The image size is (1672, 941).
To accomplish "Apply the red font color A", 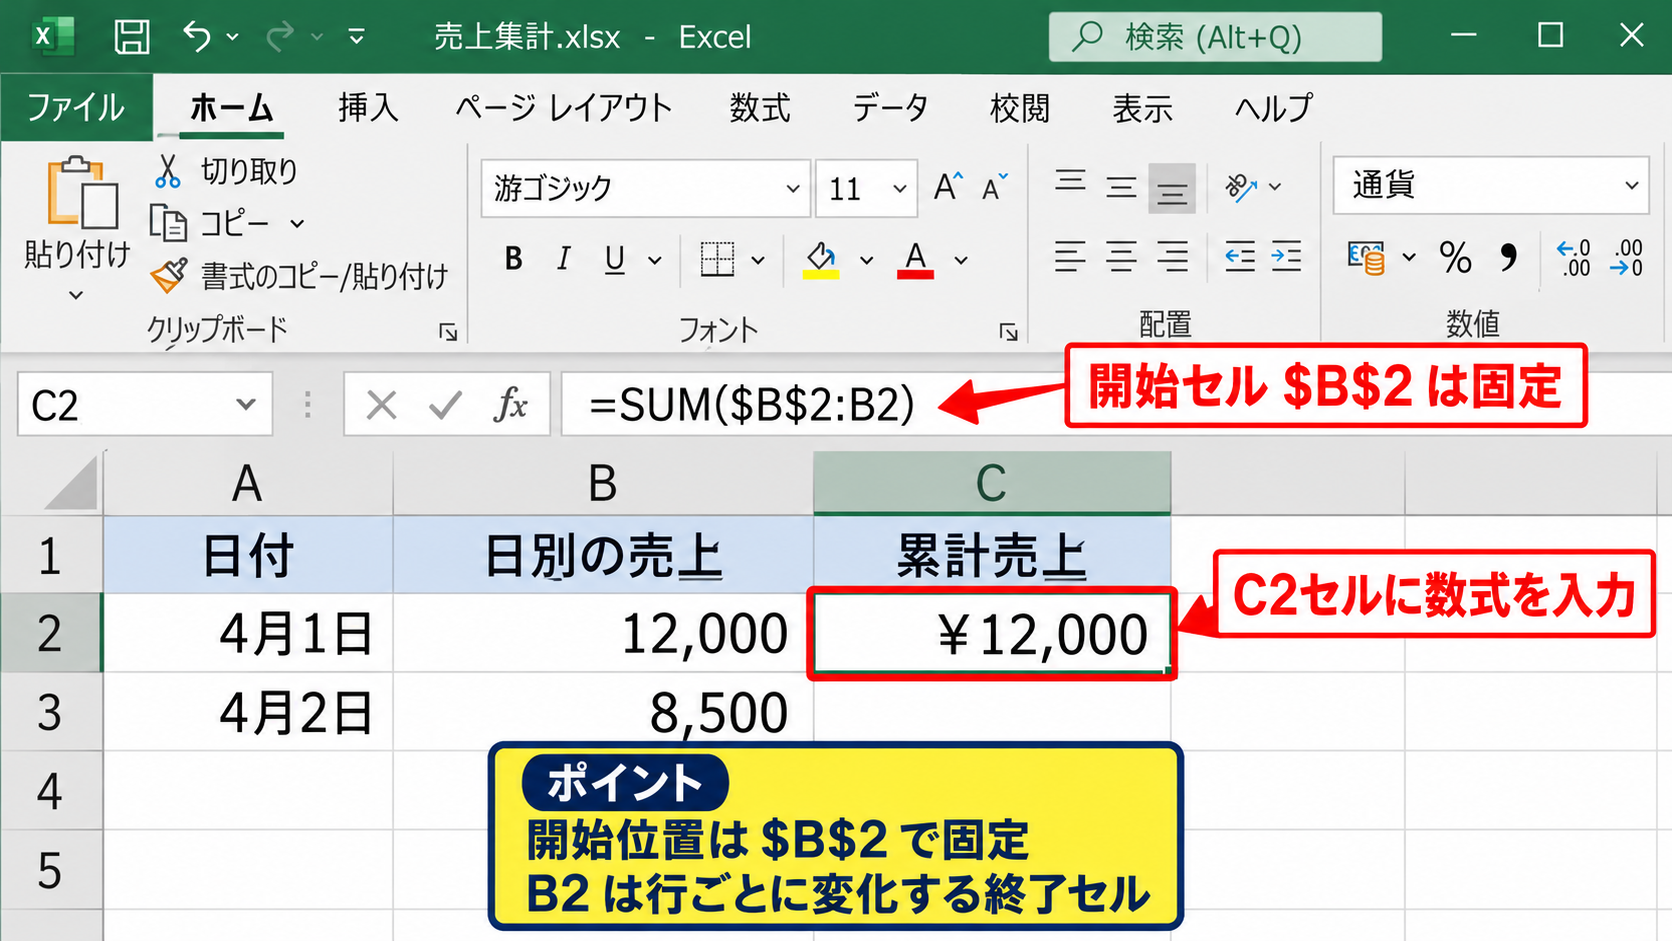I will point(915,259).
